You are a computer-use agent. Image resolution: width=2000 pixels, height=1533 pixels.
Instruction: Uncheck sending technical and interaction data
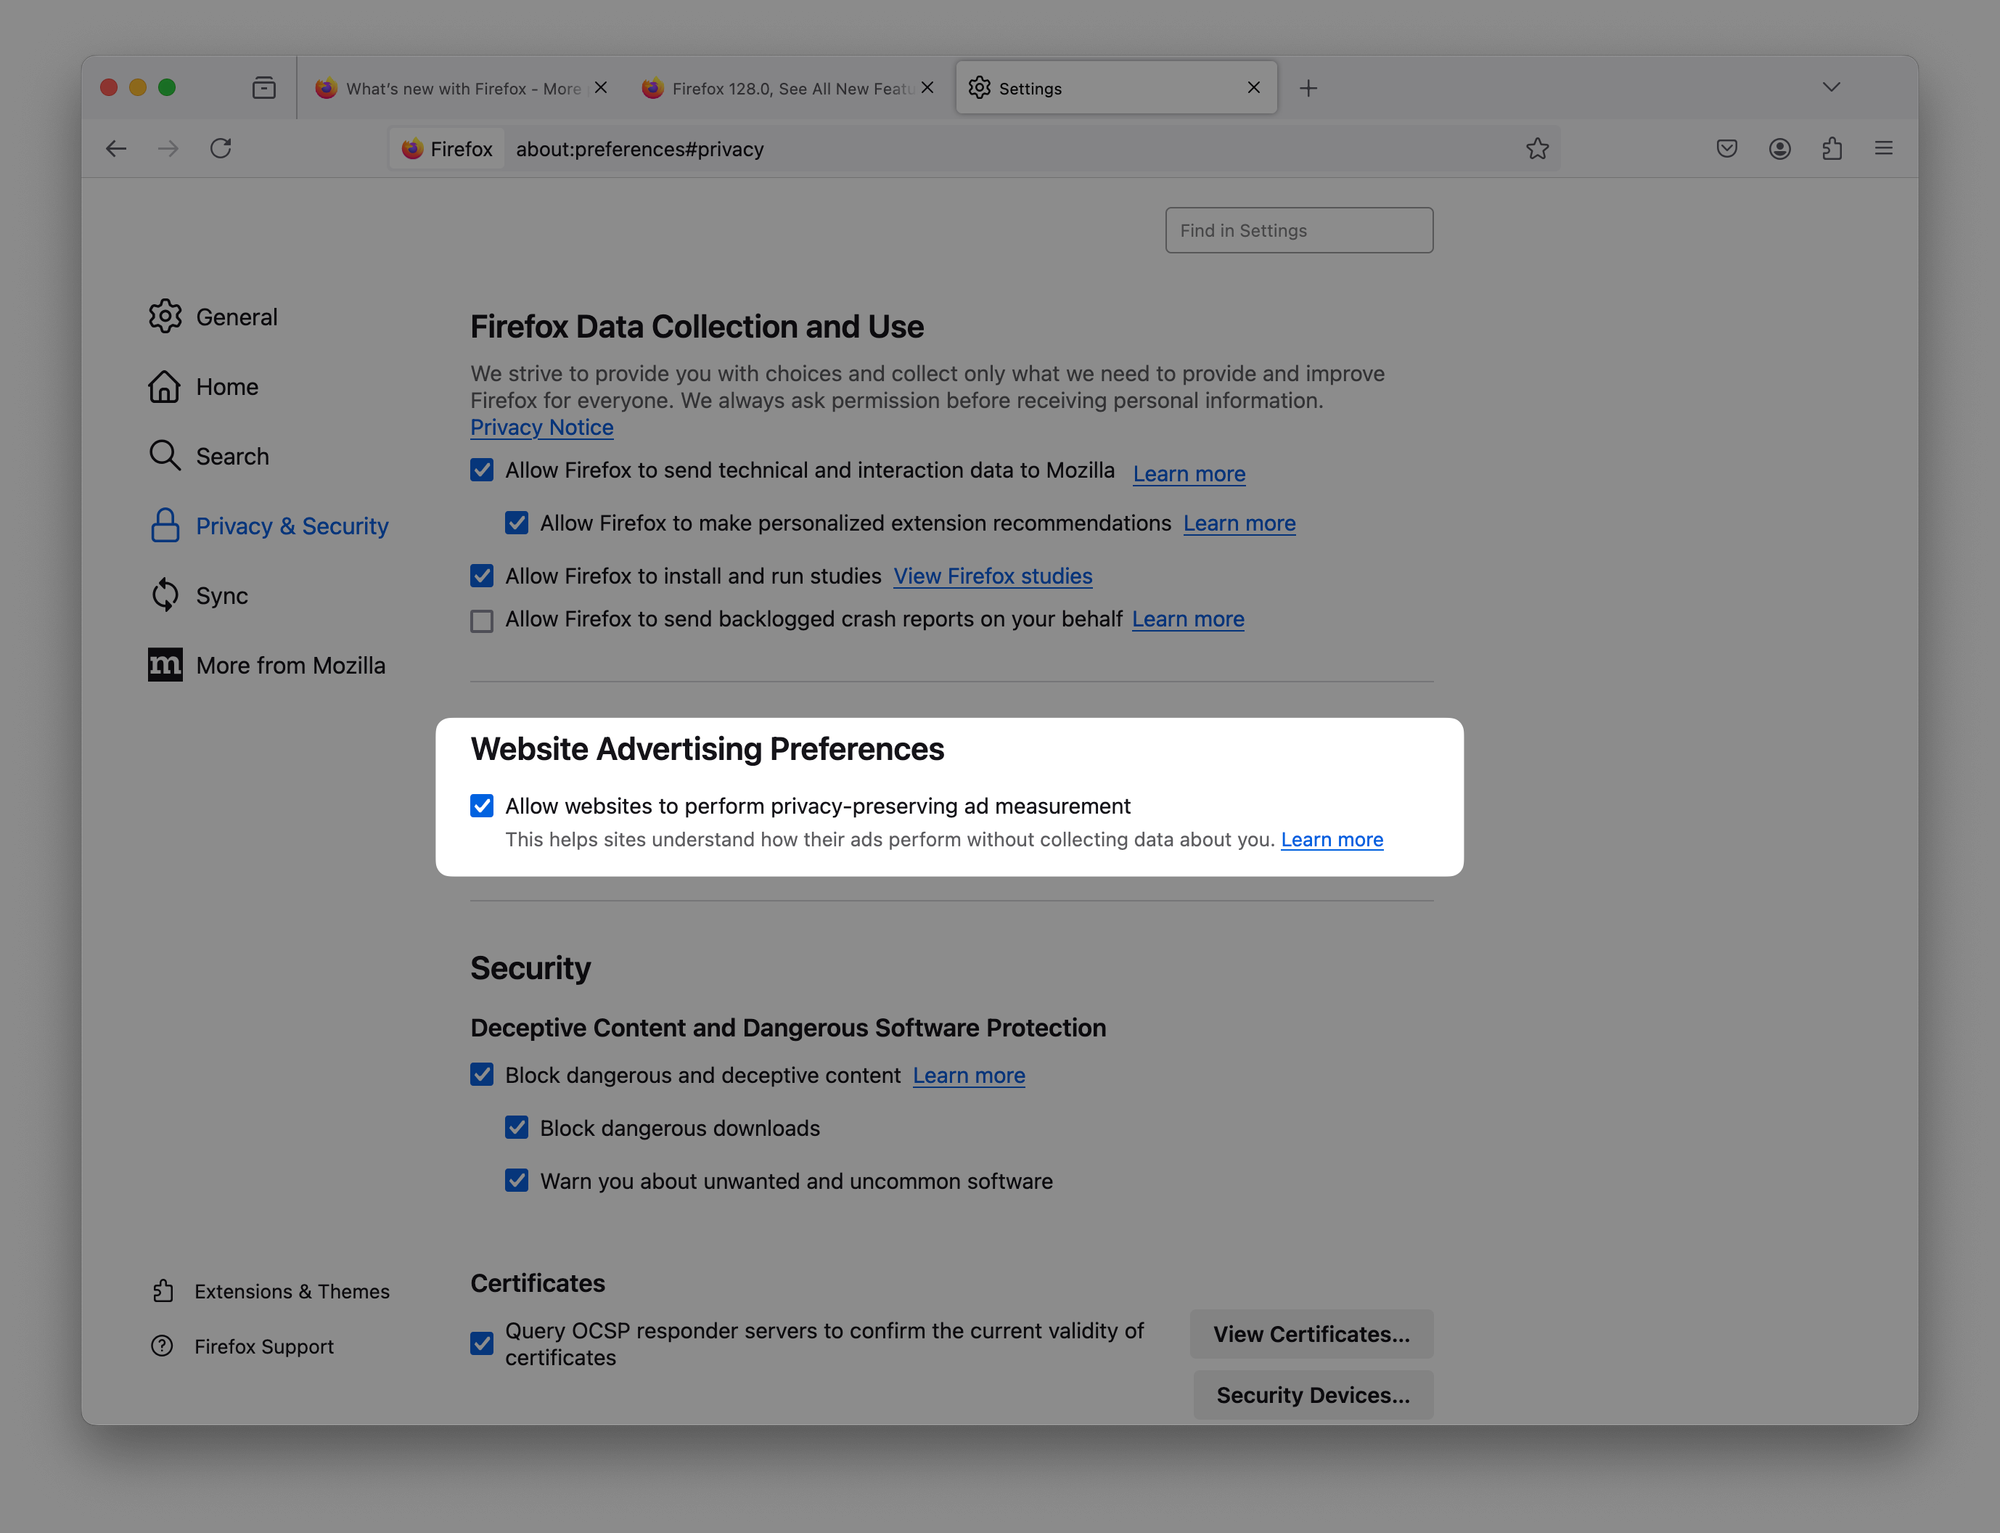tap(482, 470)
